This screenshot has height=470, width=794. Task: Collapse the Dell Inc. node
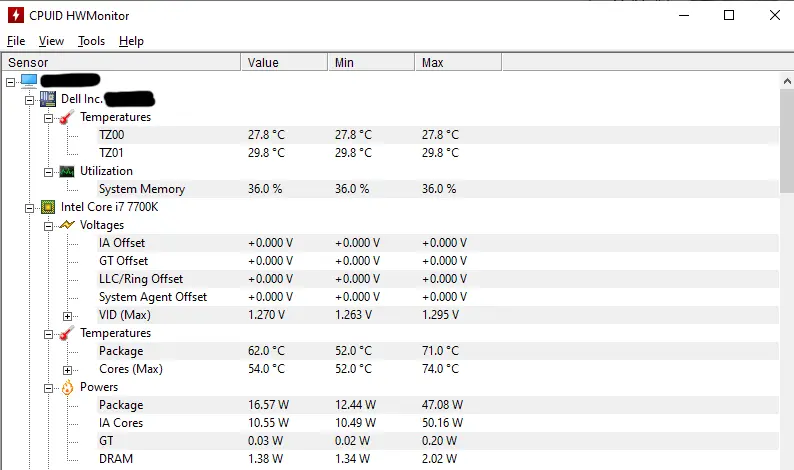pyautogui.click(x=29, y=100)
